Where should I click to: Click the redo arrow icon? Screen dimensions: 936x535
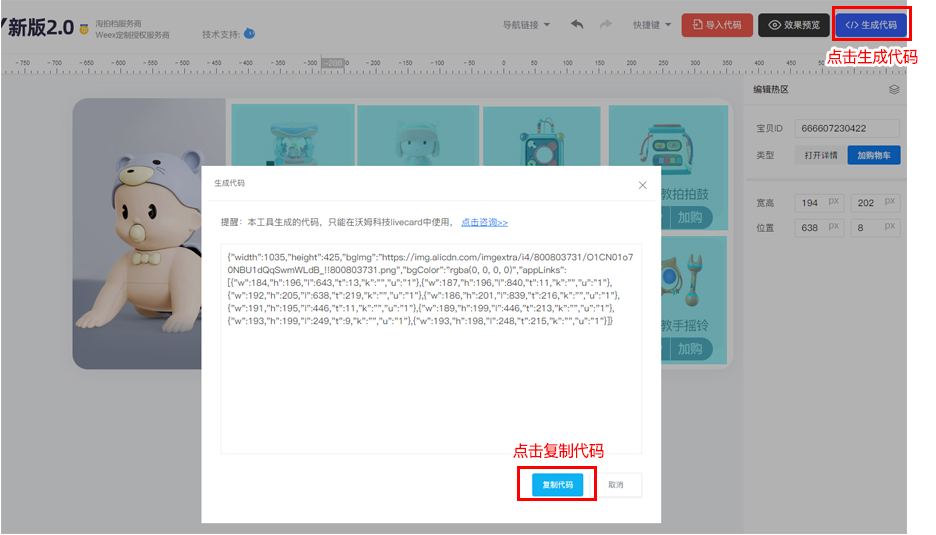pyautogui.click(x=605, y=24)
